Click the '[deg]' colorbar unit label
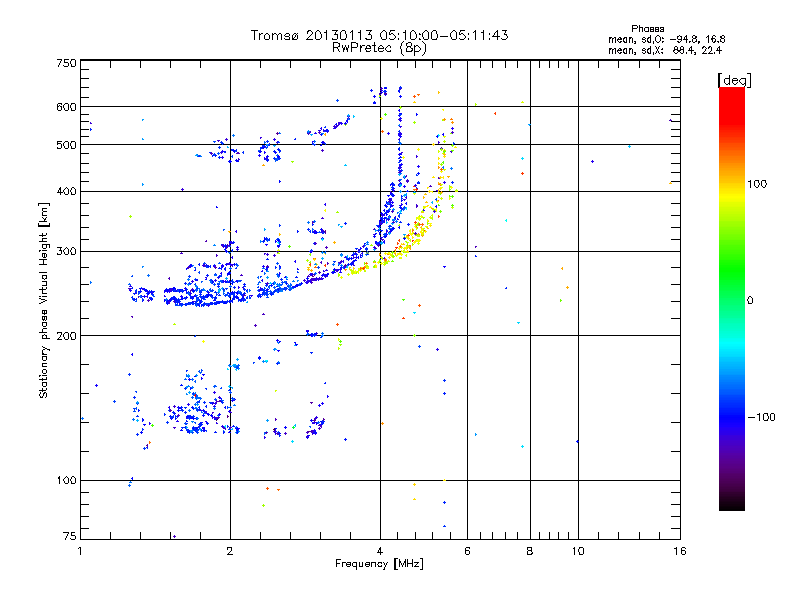The height and width of the screenshot is (600, 800). coord(734,80)
